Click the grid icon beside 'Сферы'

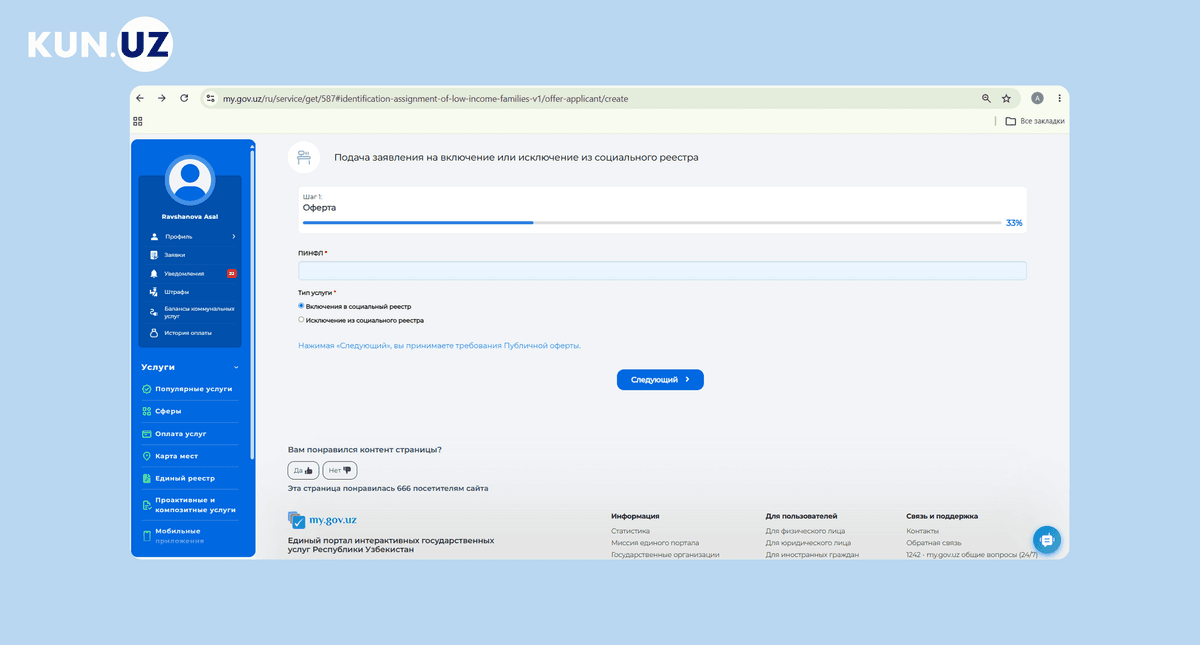tap(147, 411)
